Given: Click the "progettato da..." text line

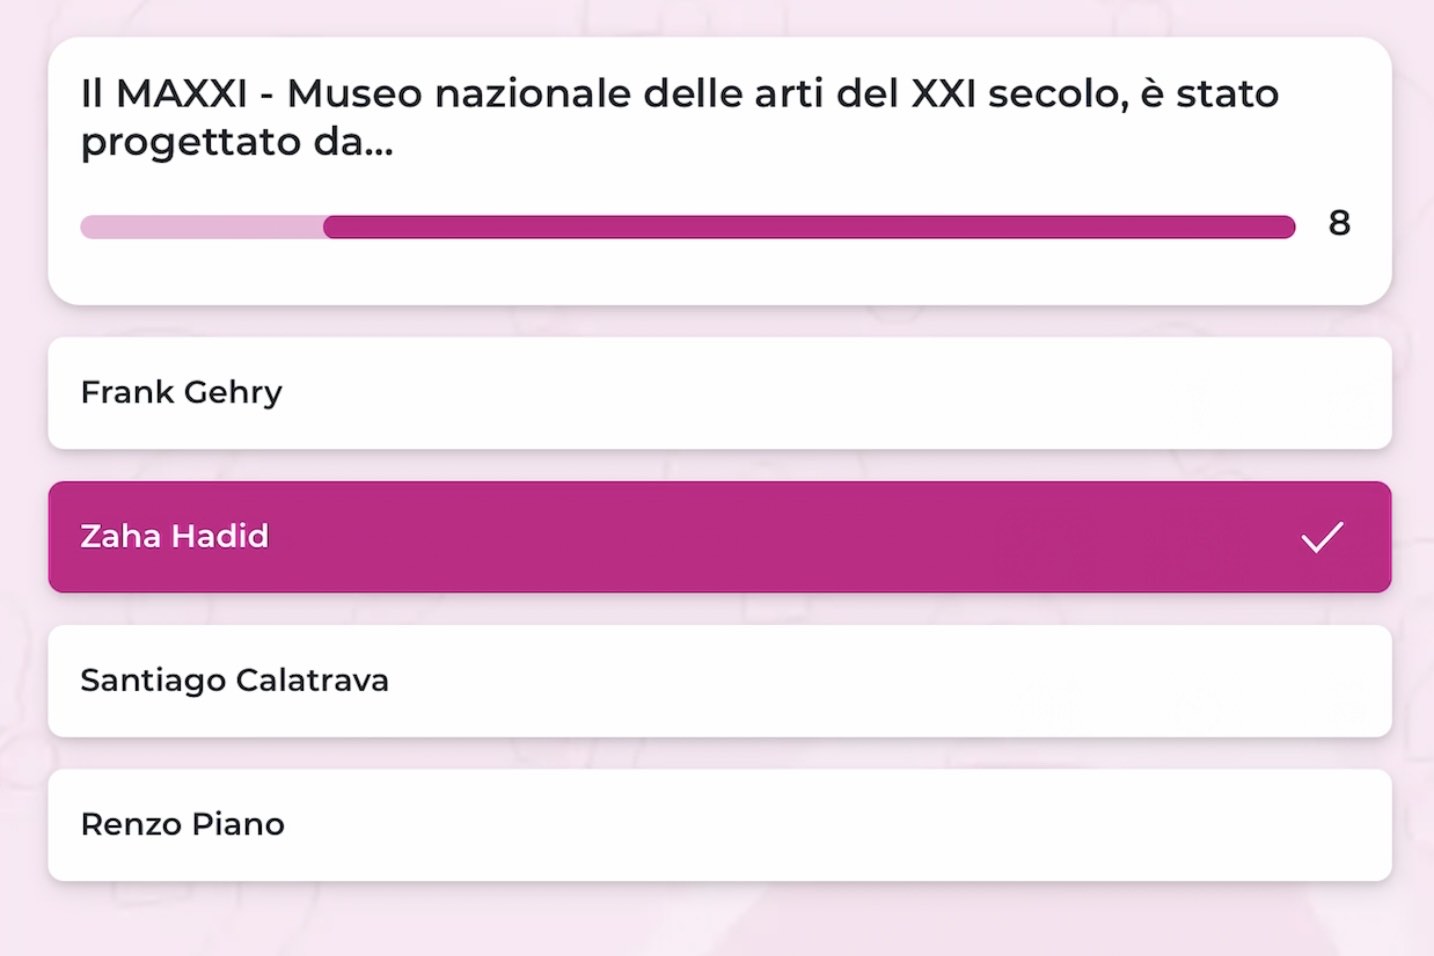Looking at the screenshot, I should pyautogui.click(x=237, y=142).
